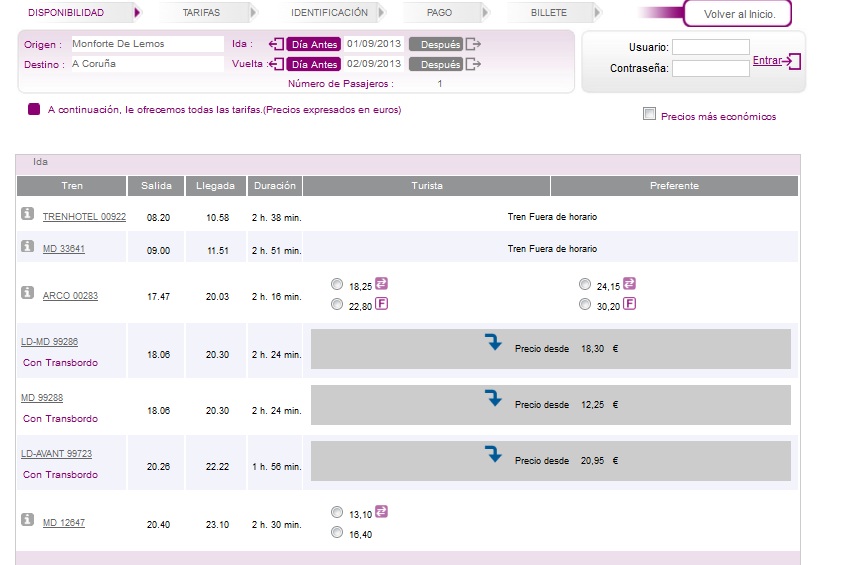The height and width of the screenshot is (565, 857).
Task: Click the Día Antes button for Vuelta
Action: click(314, 64)
